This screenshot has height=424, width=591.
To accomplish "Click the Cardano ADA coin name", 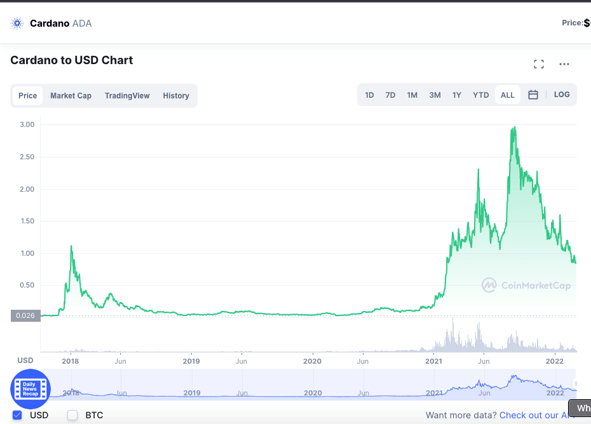I will (x=61, y=23).
